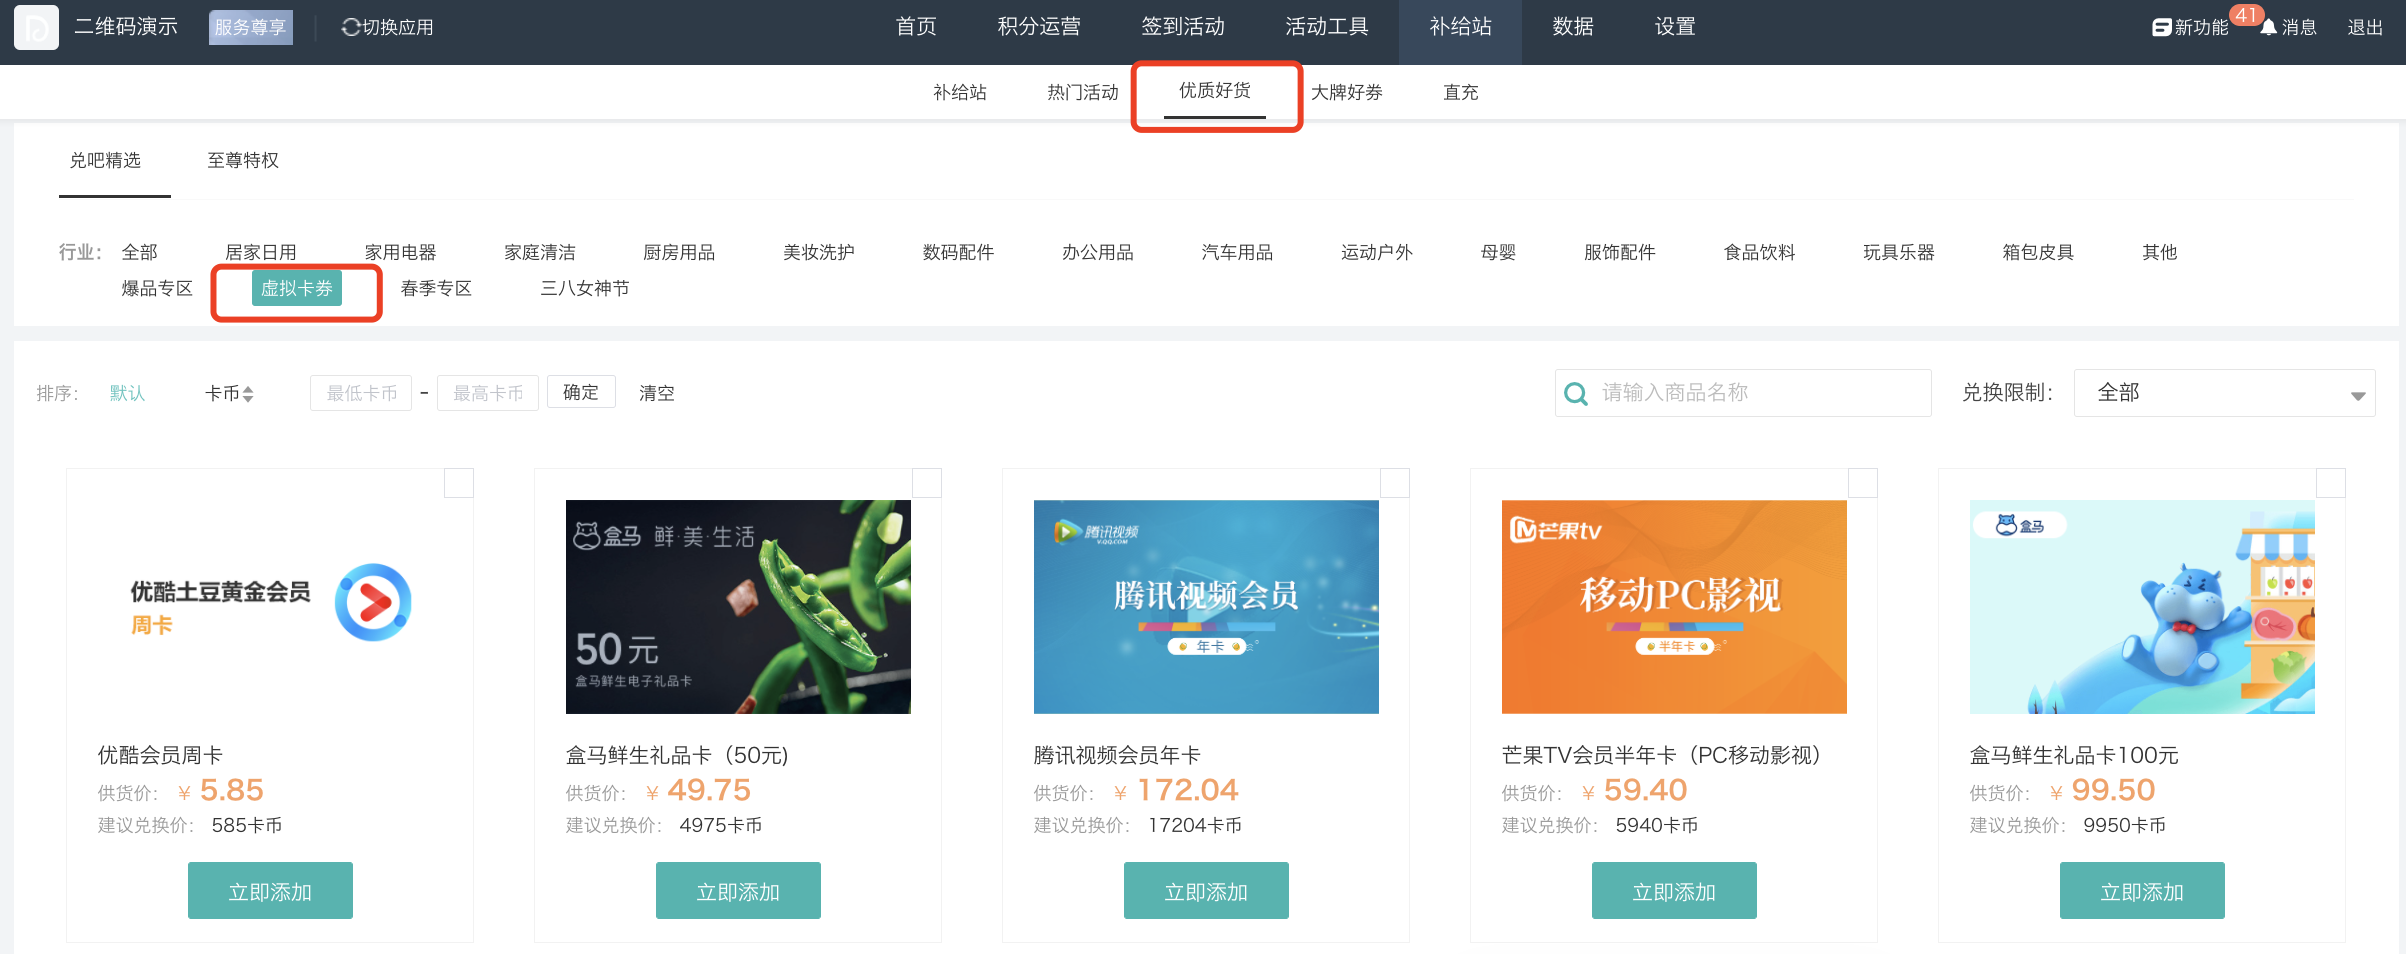The width and height of the screenshot is (2406, 954).
Task: Select the 爆品专区 category
Action: click(x=157, y=289)
